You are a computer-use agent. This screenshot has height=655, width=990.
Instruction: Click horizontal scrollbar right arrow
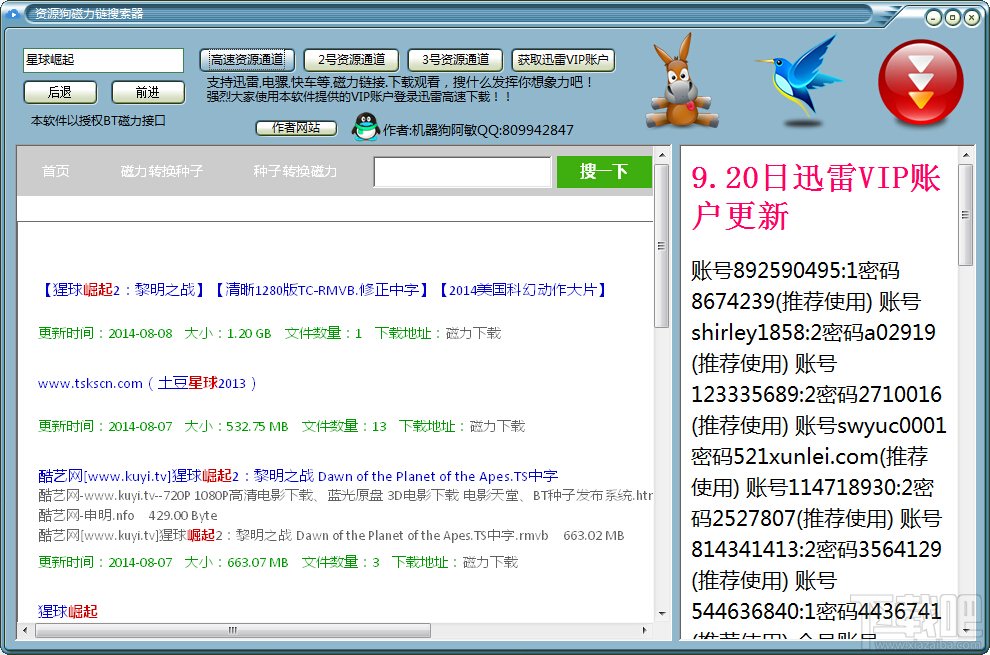pyautogui.click(x=644, y=630)
